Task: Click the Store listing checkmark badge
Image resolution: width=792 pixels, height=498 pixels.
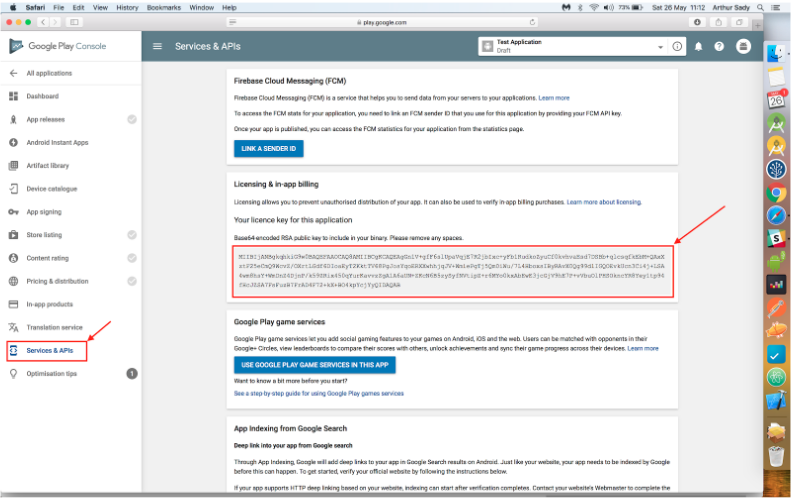Action: [132, 235]
